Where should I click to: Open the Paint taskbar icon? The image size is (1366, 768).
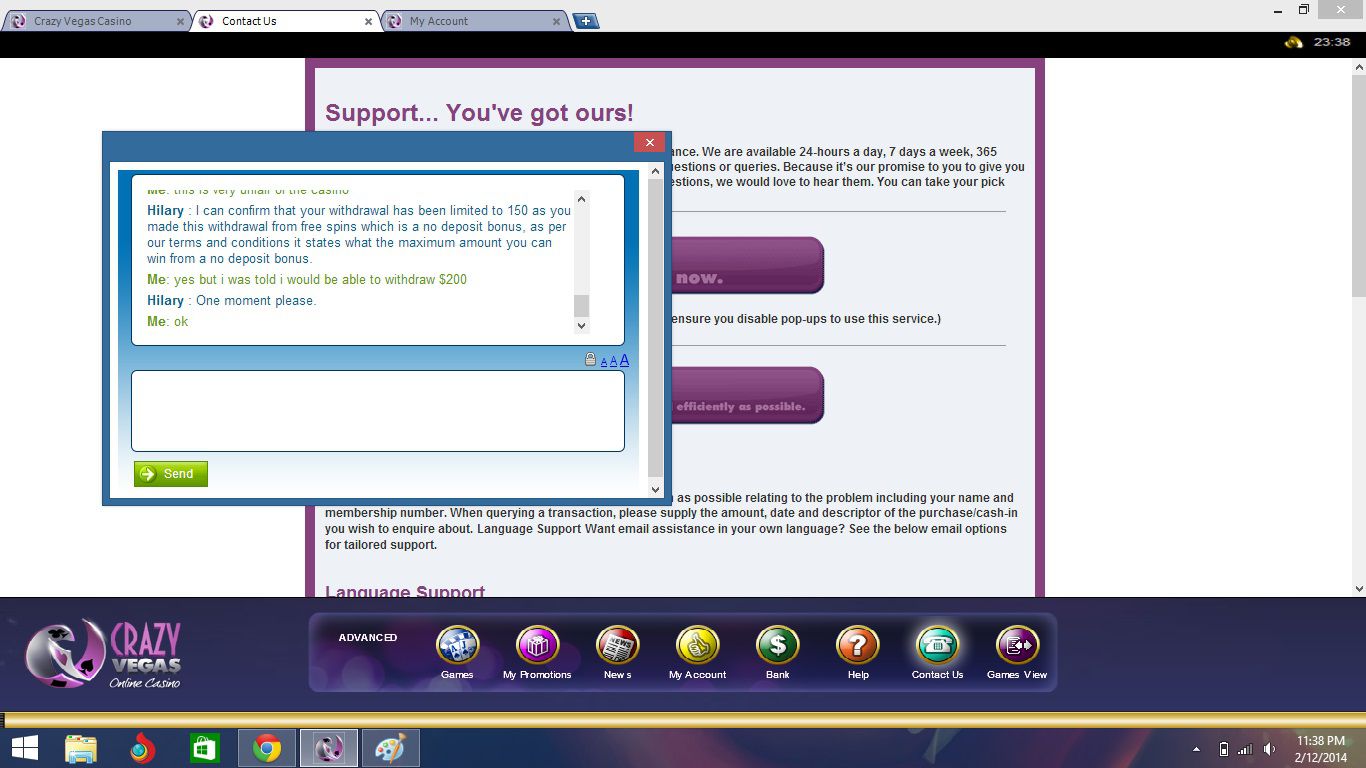390,748
